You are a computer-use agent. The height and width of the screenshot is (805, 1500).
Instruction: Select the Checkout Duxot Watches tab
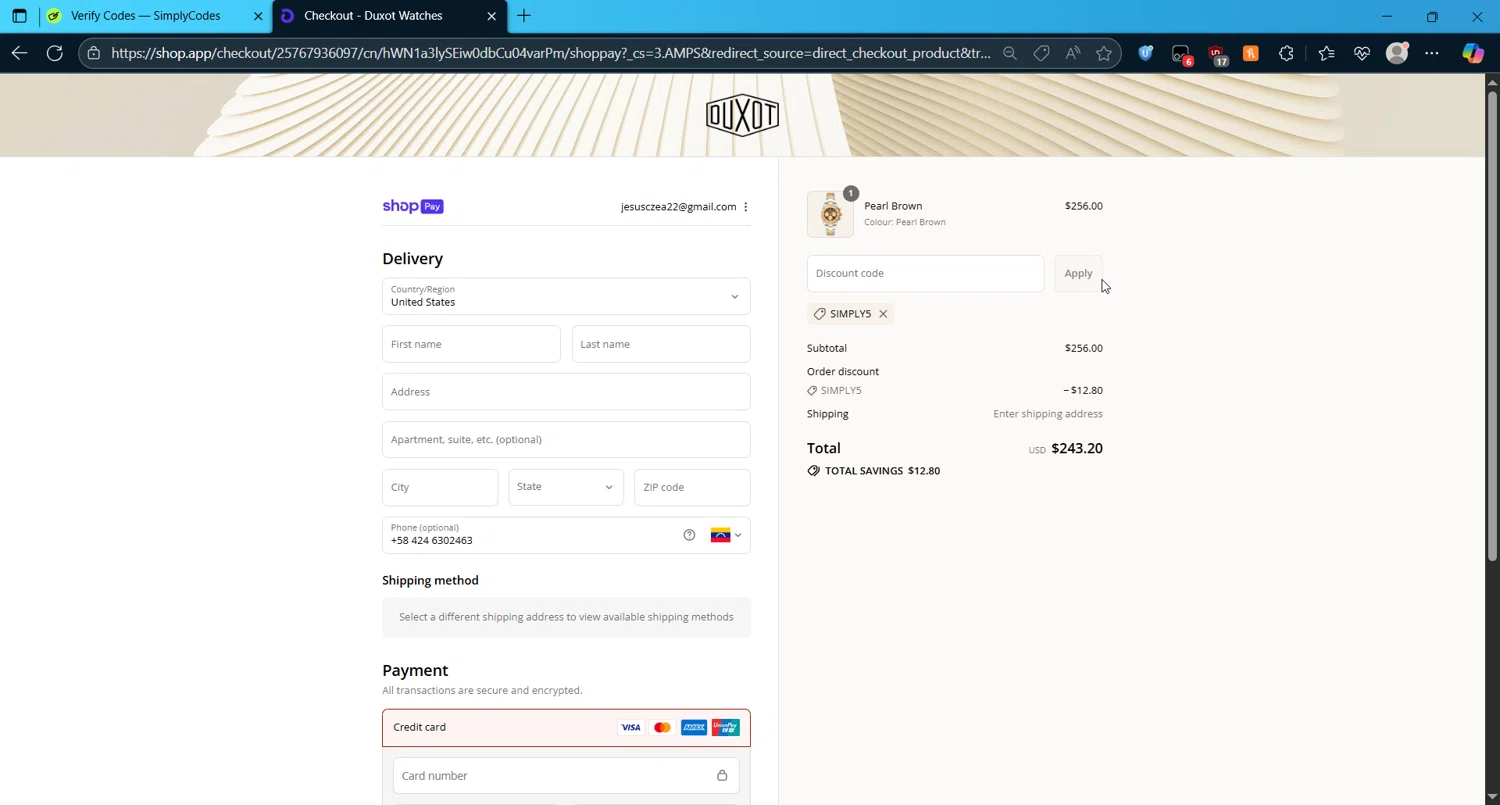point(373,16)
